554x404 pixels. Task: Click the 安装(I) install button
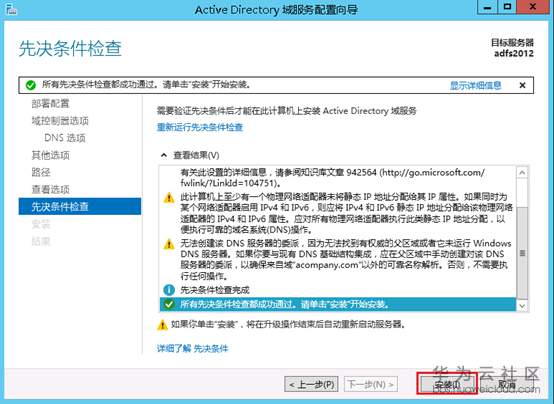(x=447, y=384)
